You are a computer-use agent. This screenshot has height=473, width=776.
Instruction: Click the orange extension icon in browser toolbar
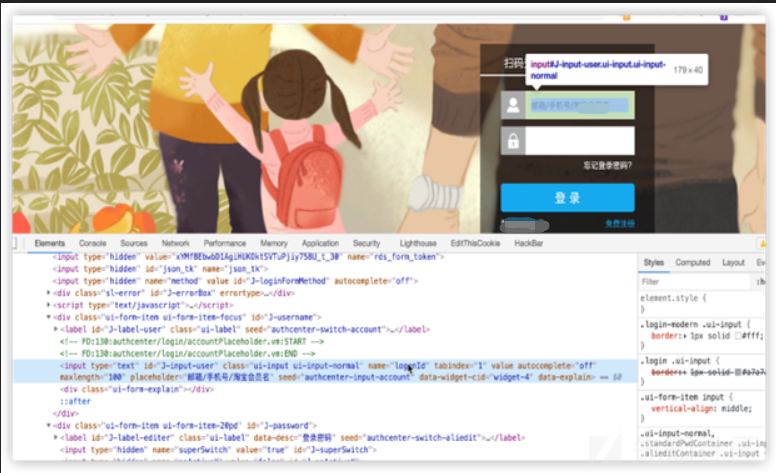tap(627, 17)
